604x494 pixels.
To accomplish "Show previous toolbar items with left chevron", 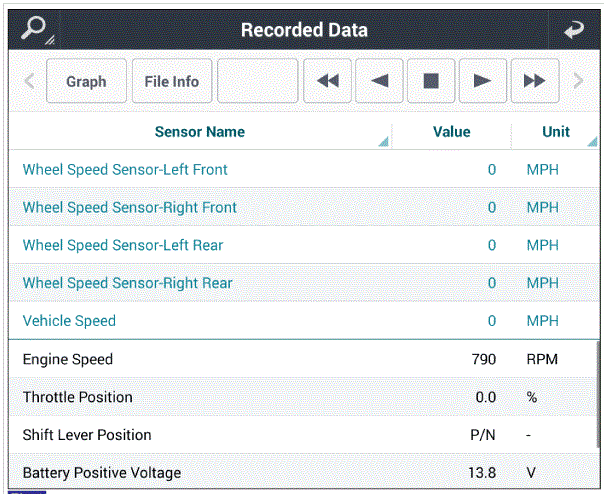I will coord(29,81).
